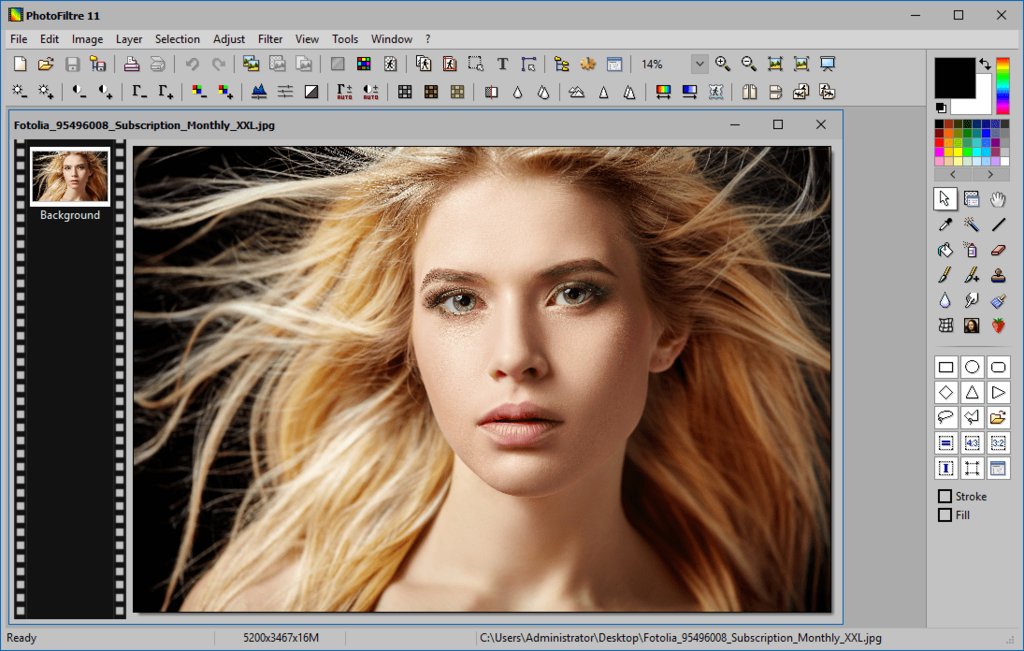
Task: Choose the Lasso selection shape
Action: (x=945, y=417)
